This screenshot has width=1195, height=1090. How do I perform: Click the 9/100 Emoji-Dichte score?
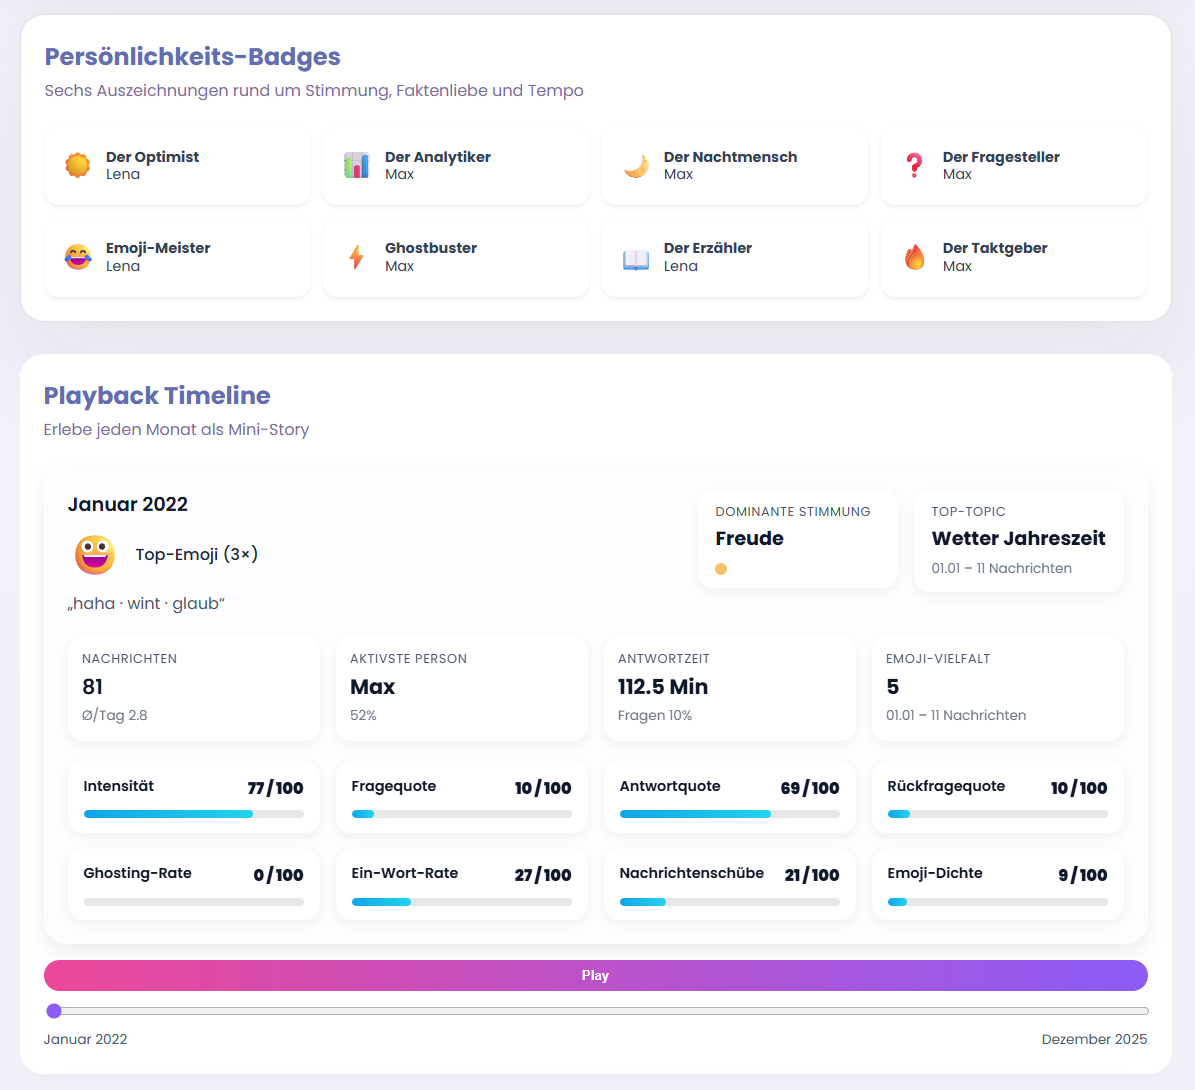1082,875
